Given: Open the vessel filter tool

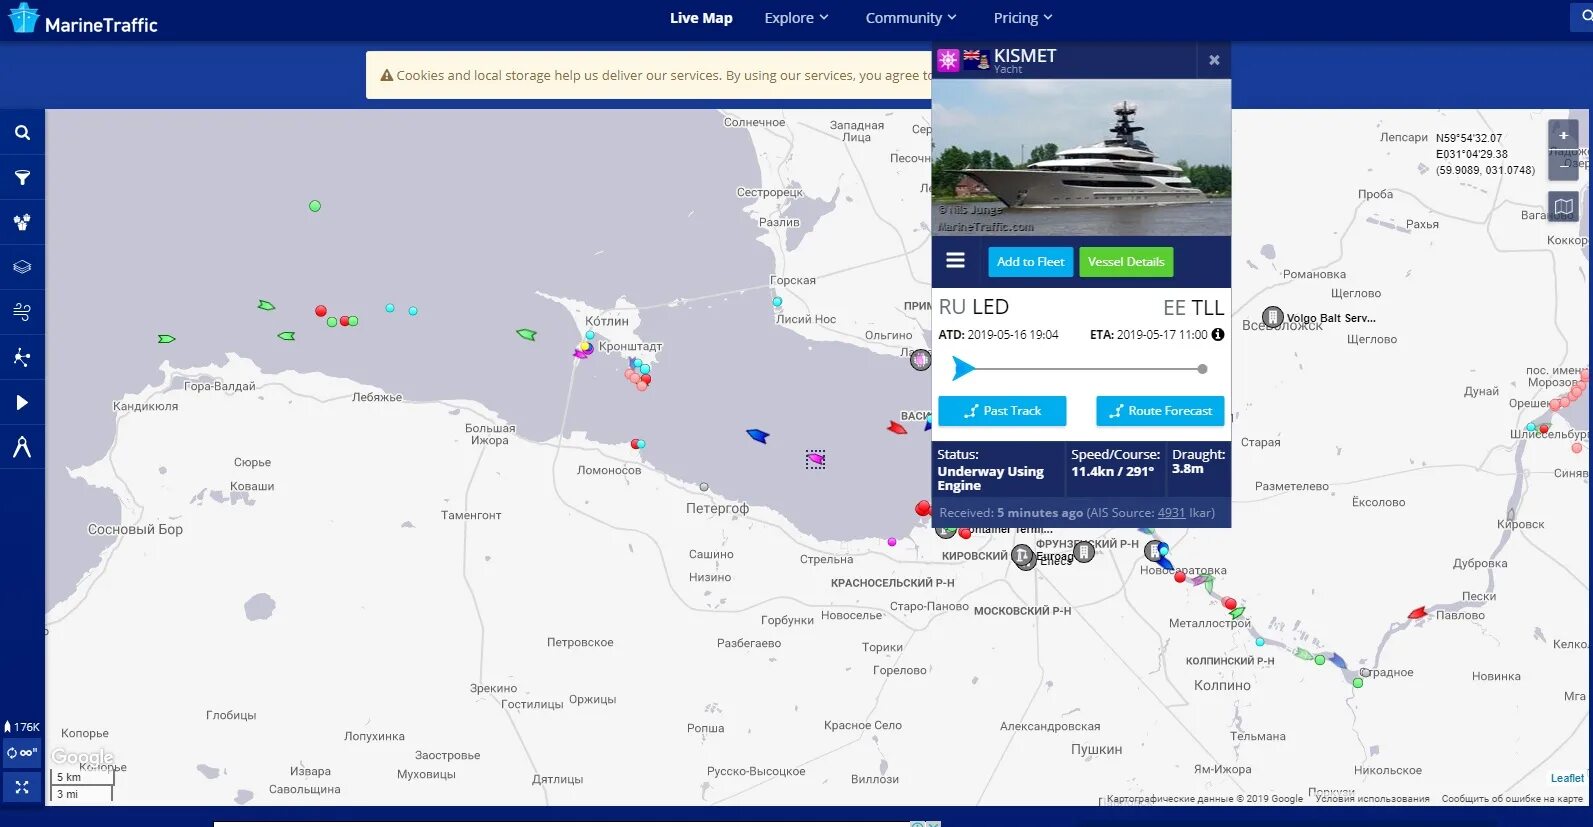Looking at the screenshot, I should (22, 177).
